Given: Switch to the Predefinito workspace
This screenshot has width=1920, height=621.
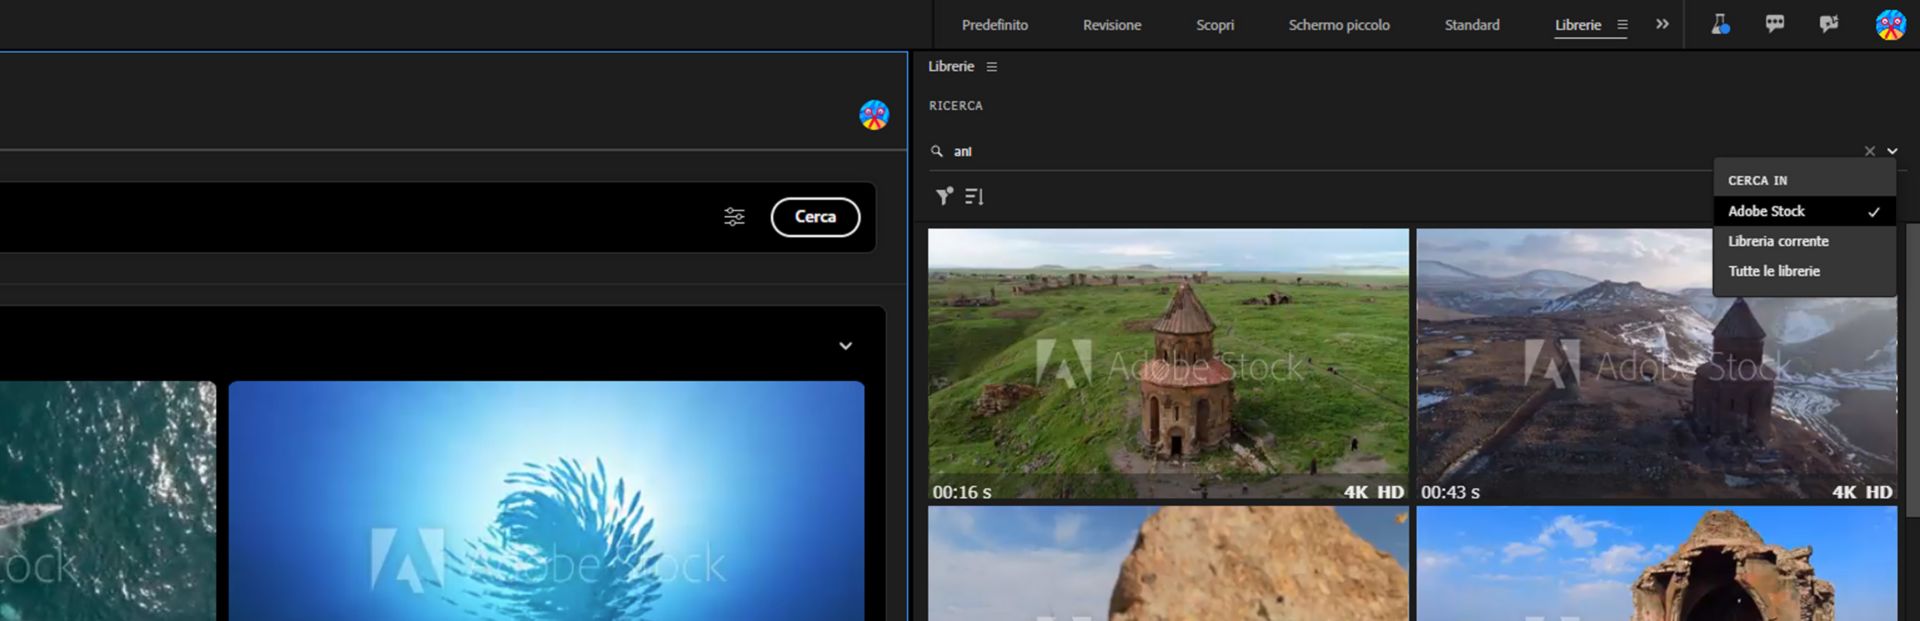Looking at the screenshot, I should tap(994, 25).
